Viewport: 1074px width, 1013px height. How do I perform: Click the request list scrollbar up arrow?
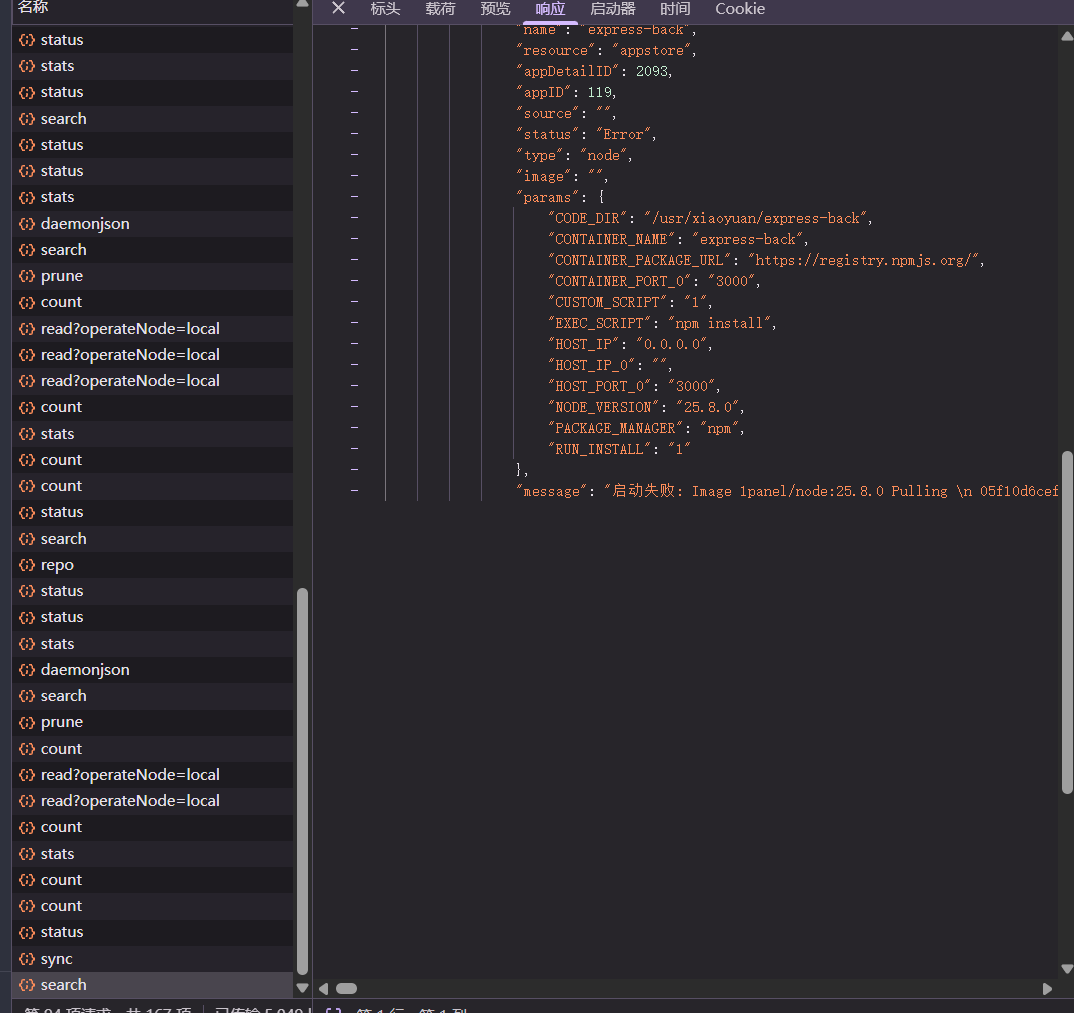coord(302,5)
